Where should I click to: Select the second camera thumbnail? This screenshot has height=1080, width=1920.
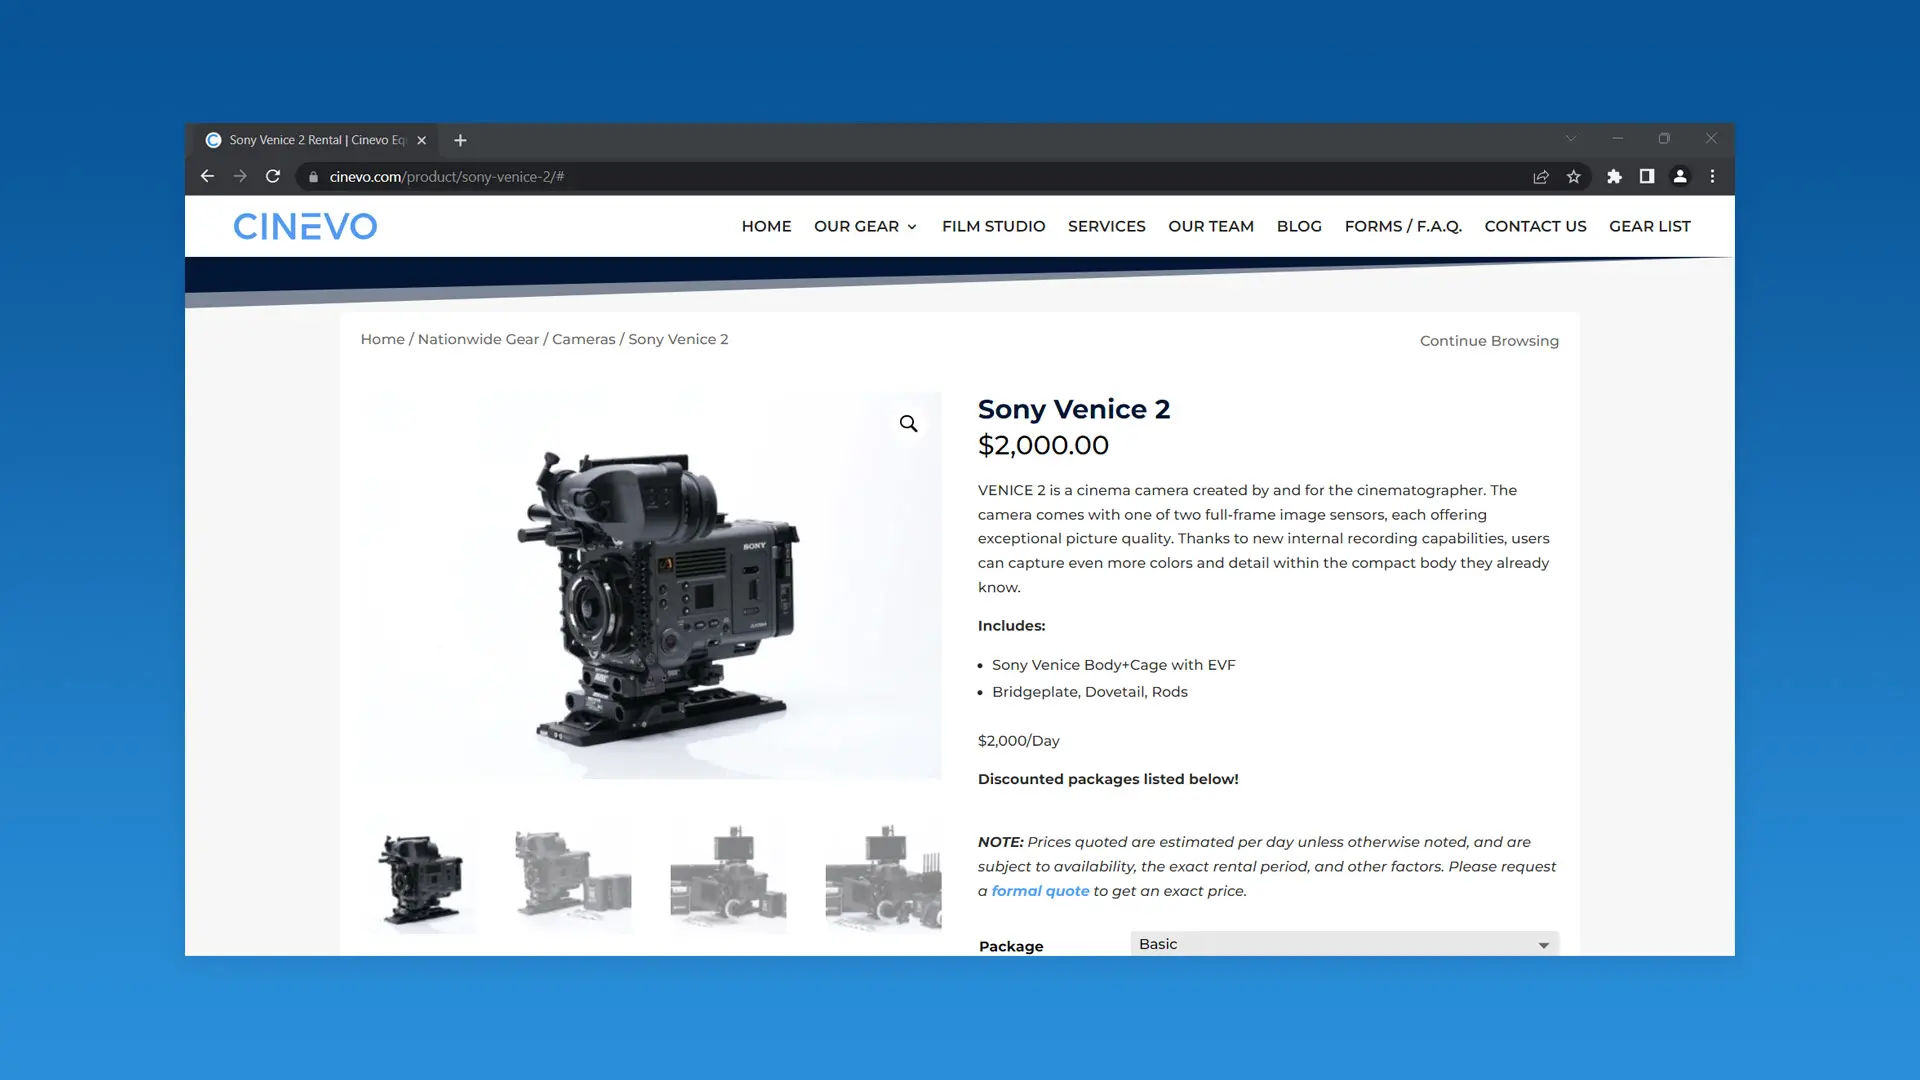coord(573,878)
